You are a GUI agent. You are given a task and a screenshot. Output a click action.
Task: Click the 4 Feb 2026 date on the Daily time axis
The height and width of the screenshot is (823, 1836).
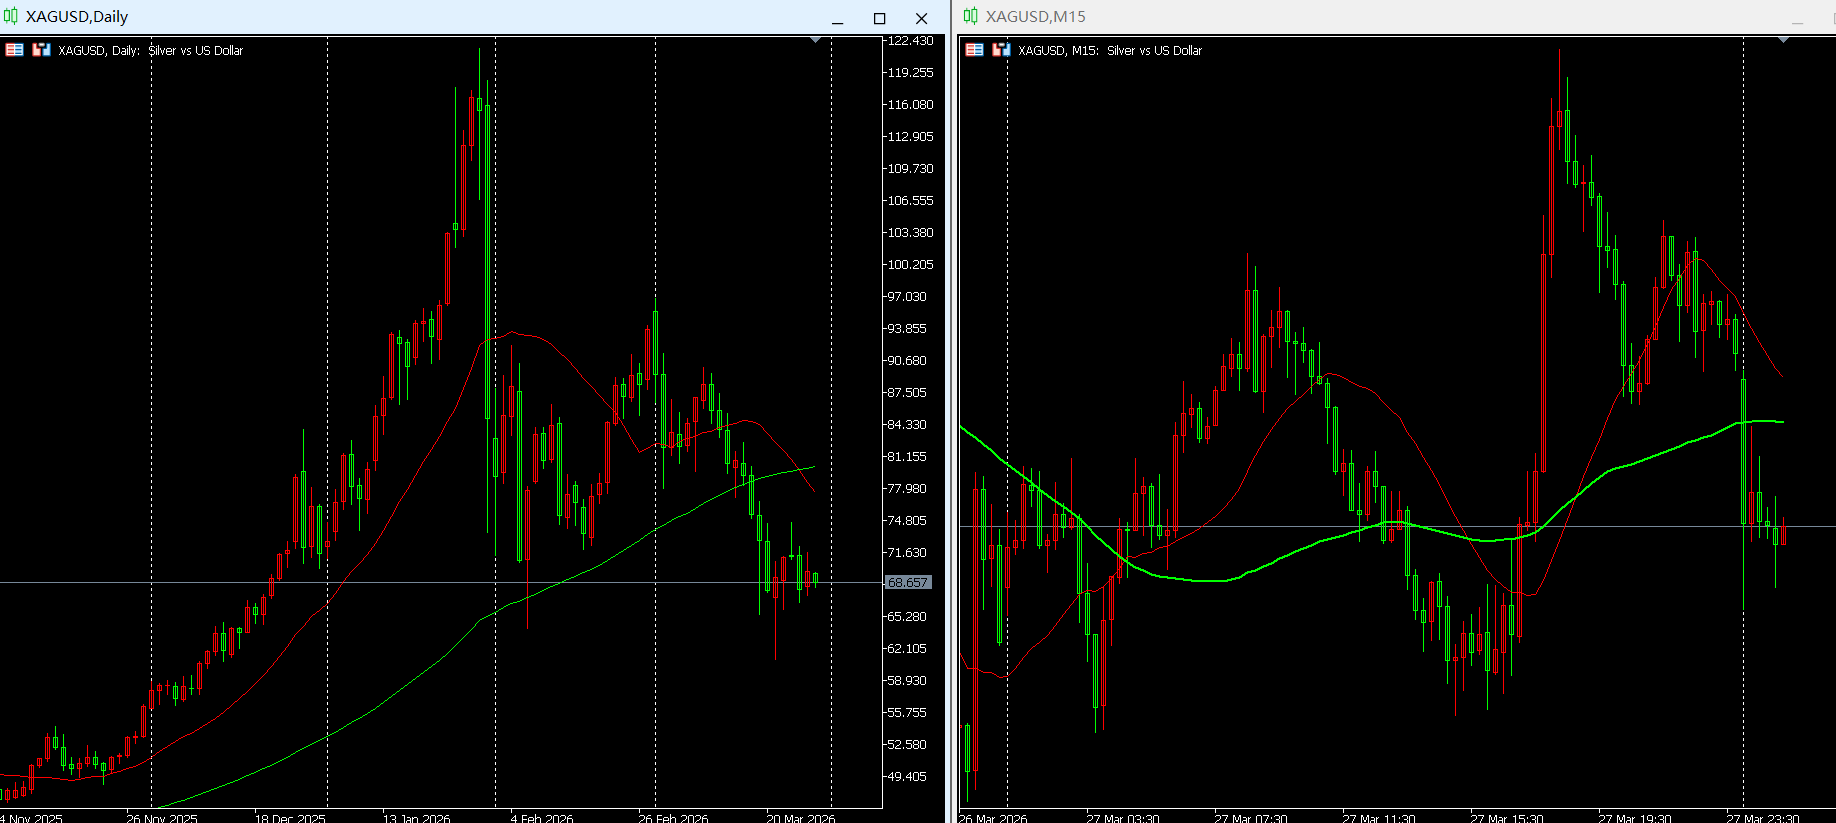pyautogui.click(x=542, y=817)
